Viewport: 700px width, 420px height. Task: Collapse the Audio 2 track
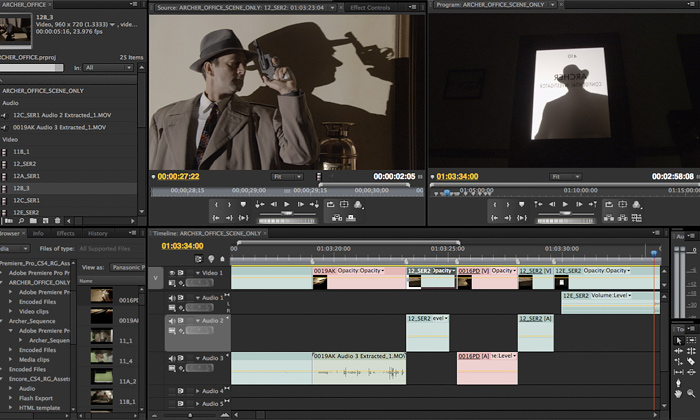pos(197,321)
